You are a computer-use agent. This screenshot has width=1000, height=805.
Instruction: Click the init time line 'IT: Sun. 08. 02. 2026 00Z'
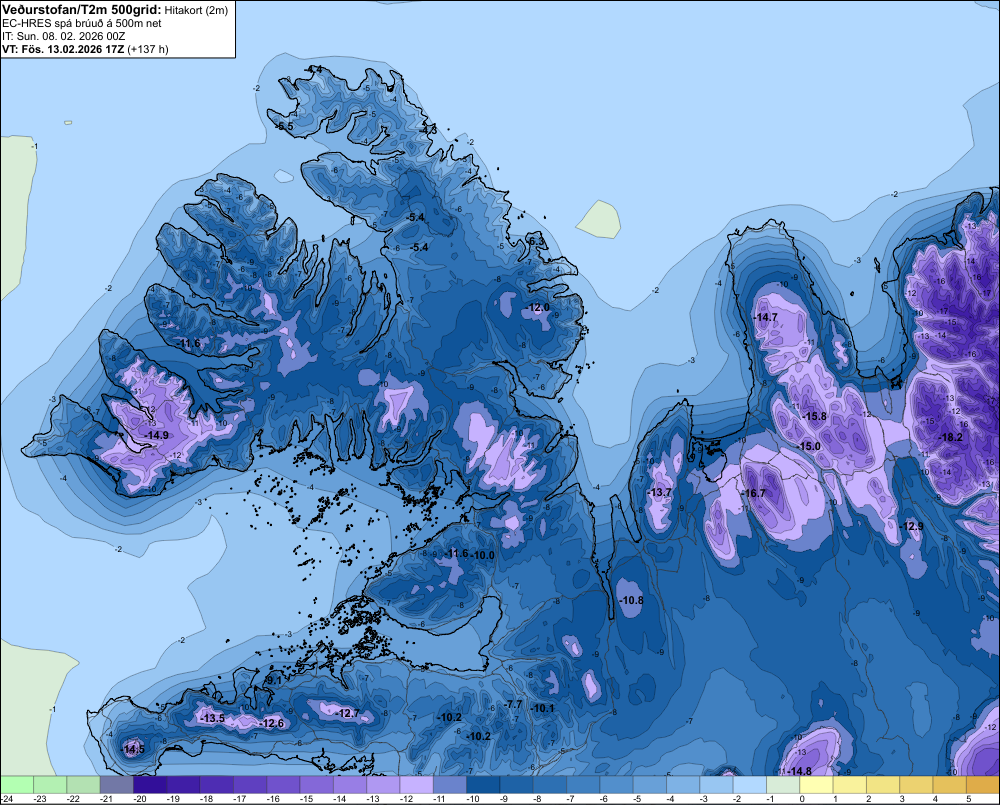(64, 36)
